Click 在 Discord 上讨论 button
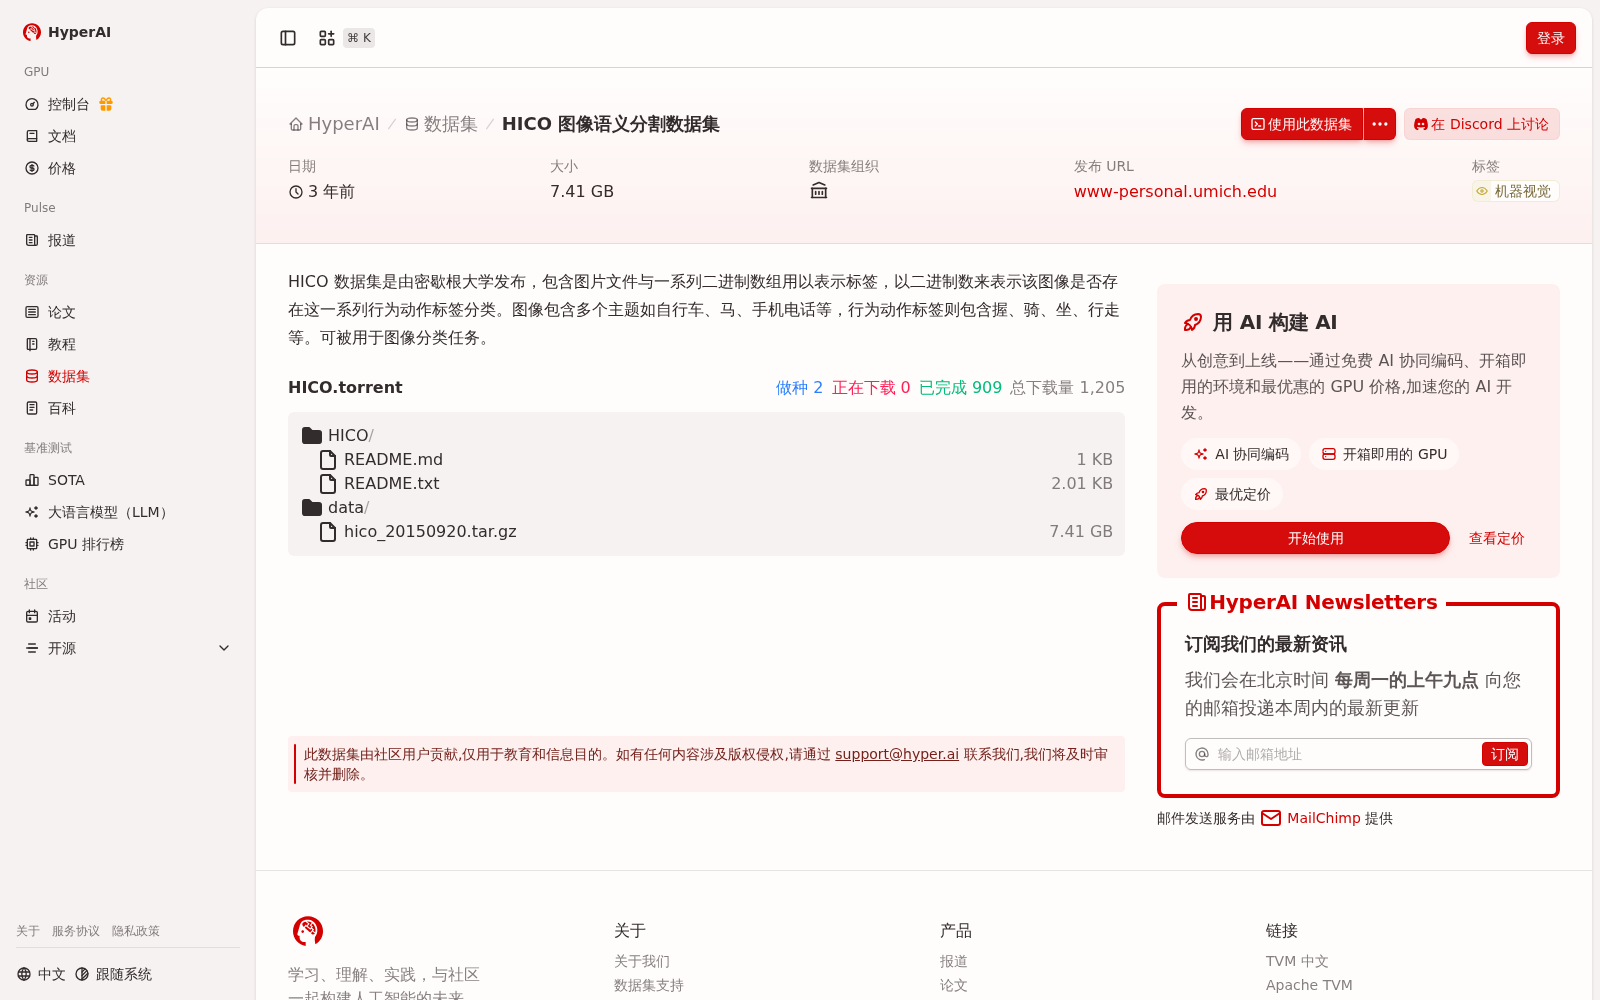The image size is (1600, 1000). click(x=1481, y=124)
